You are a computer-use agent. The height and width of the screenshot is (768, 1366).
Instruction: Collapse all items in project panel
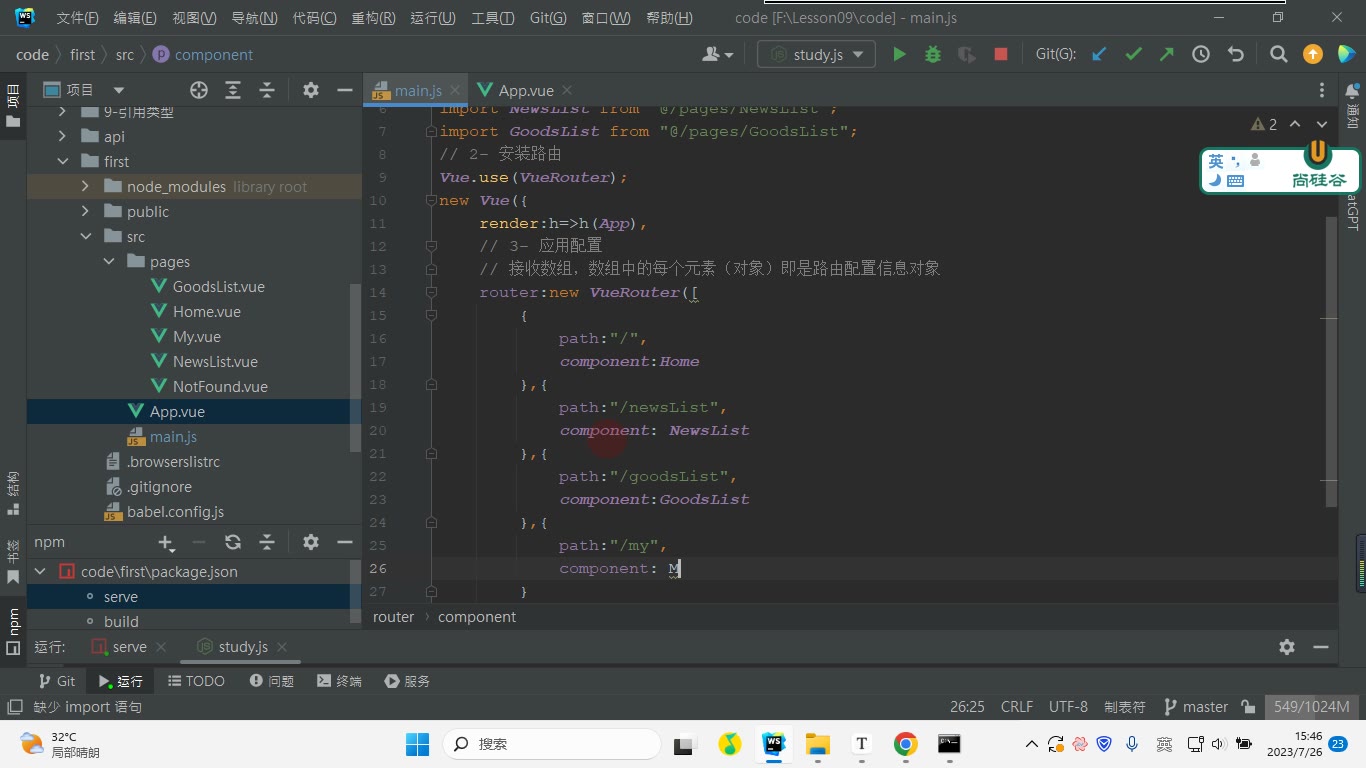267,90
